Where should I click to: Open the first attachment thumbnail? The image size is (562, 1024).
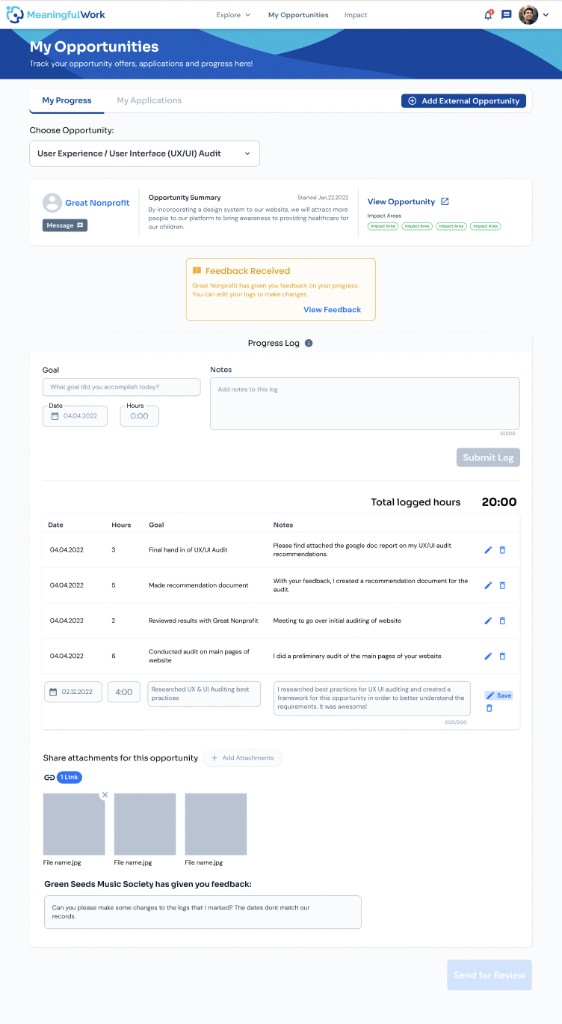74,824
